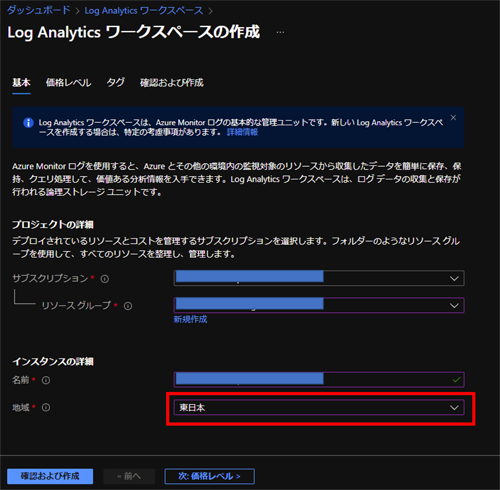Click the 次: 価格レベル button
The height and width of the screenshot is (490, 500).
(209, 476)
